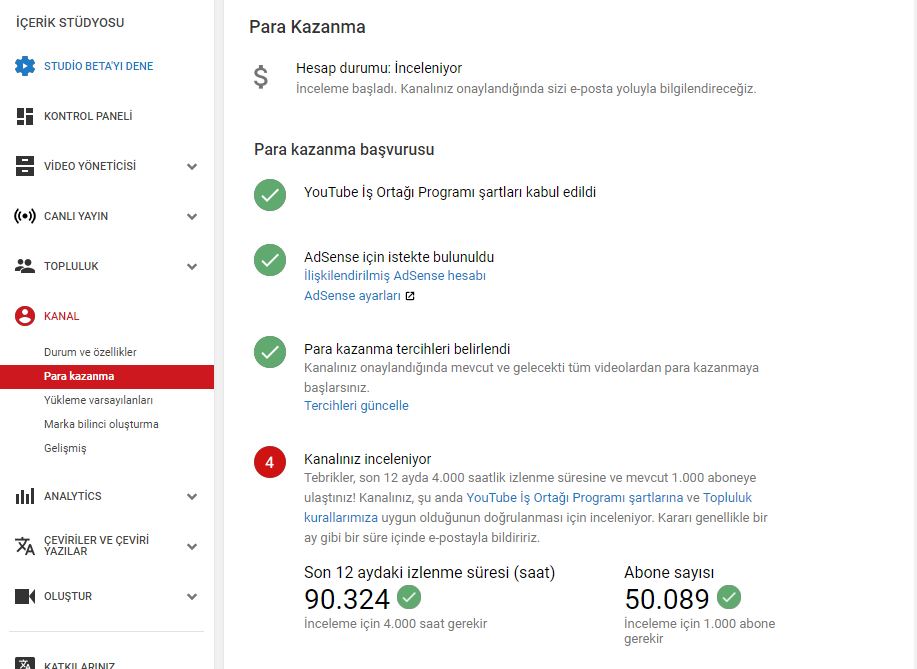The height and width of the screenshot is (669, 917).
Task: Click 'Hesap durumu: İnceleniyor' text
Action: tap(379, 68)
